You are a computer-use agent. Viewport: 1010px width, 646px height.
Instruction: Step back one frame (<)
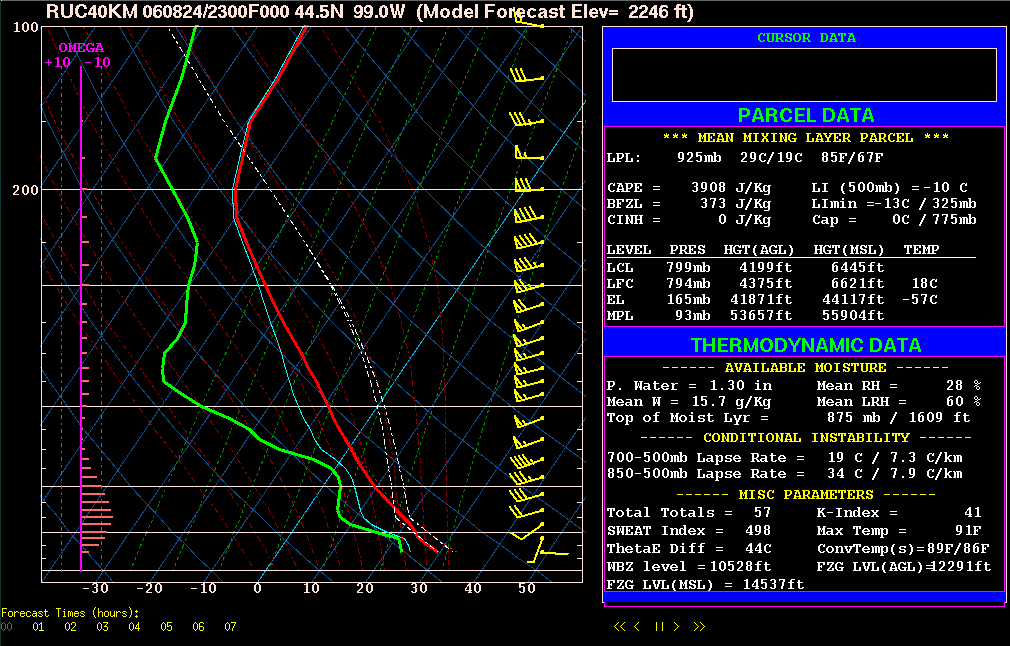(x=639, y=627)
